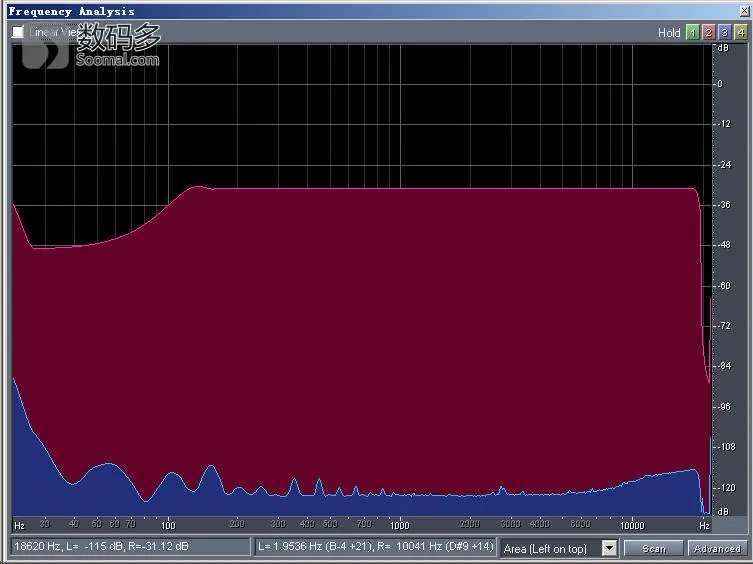753x564 pixels.
Task: Enable the Linear View checkbox
Action: coord(18,32)
